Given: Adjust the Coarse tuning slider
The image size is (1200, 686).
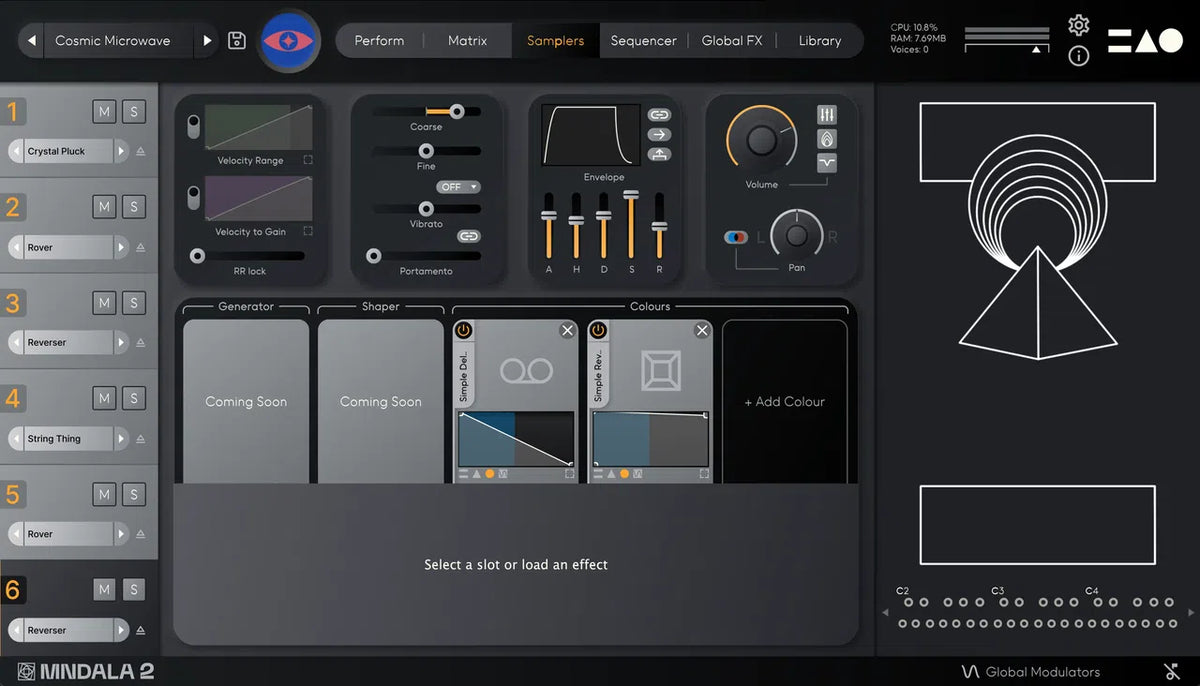Looking at the screenshot, I should tap(456, 112).
